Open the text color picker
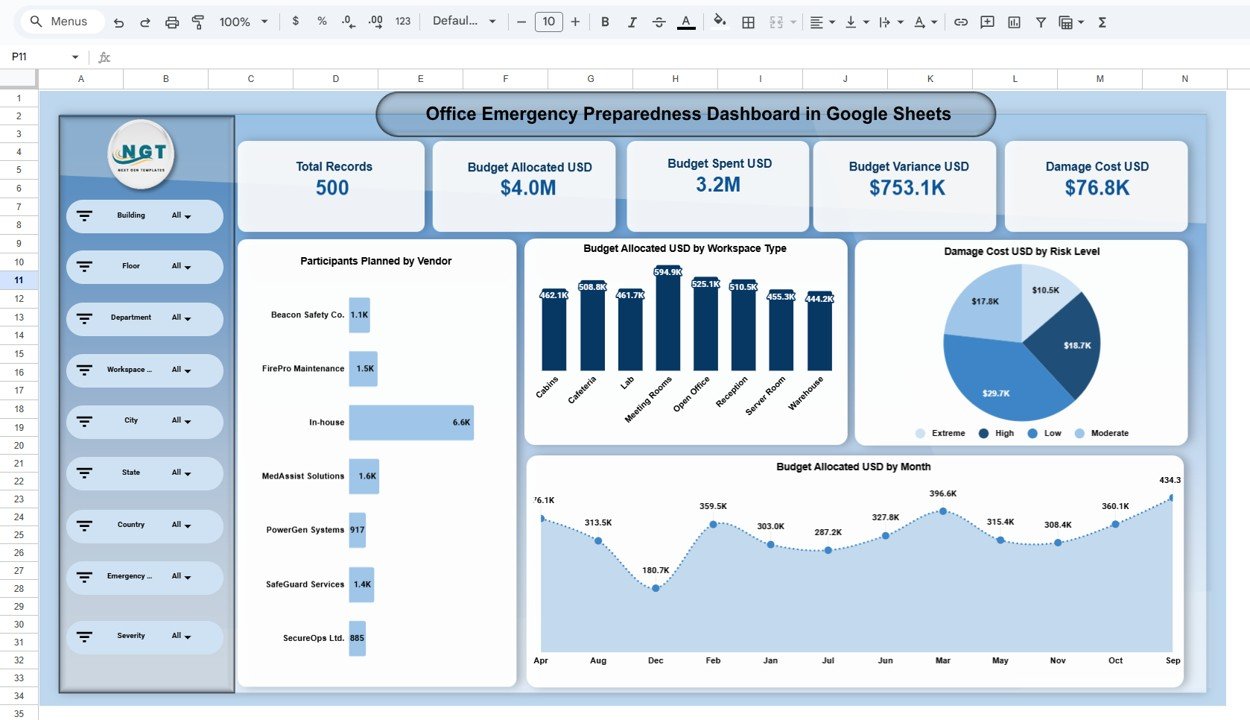Screen dimensions: 1250x720 tap(686, 21)
